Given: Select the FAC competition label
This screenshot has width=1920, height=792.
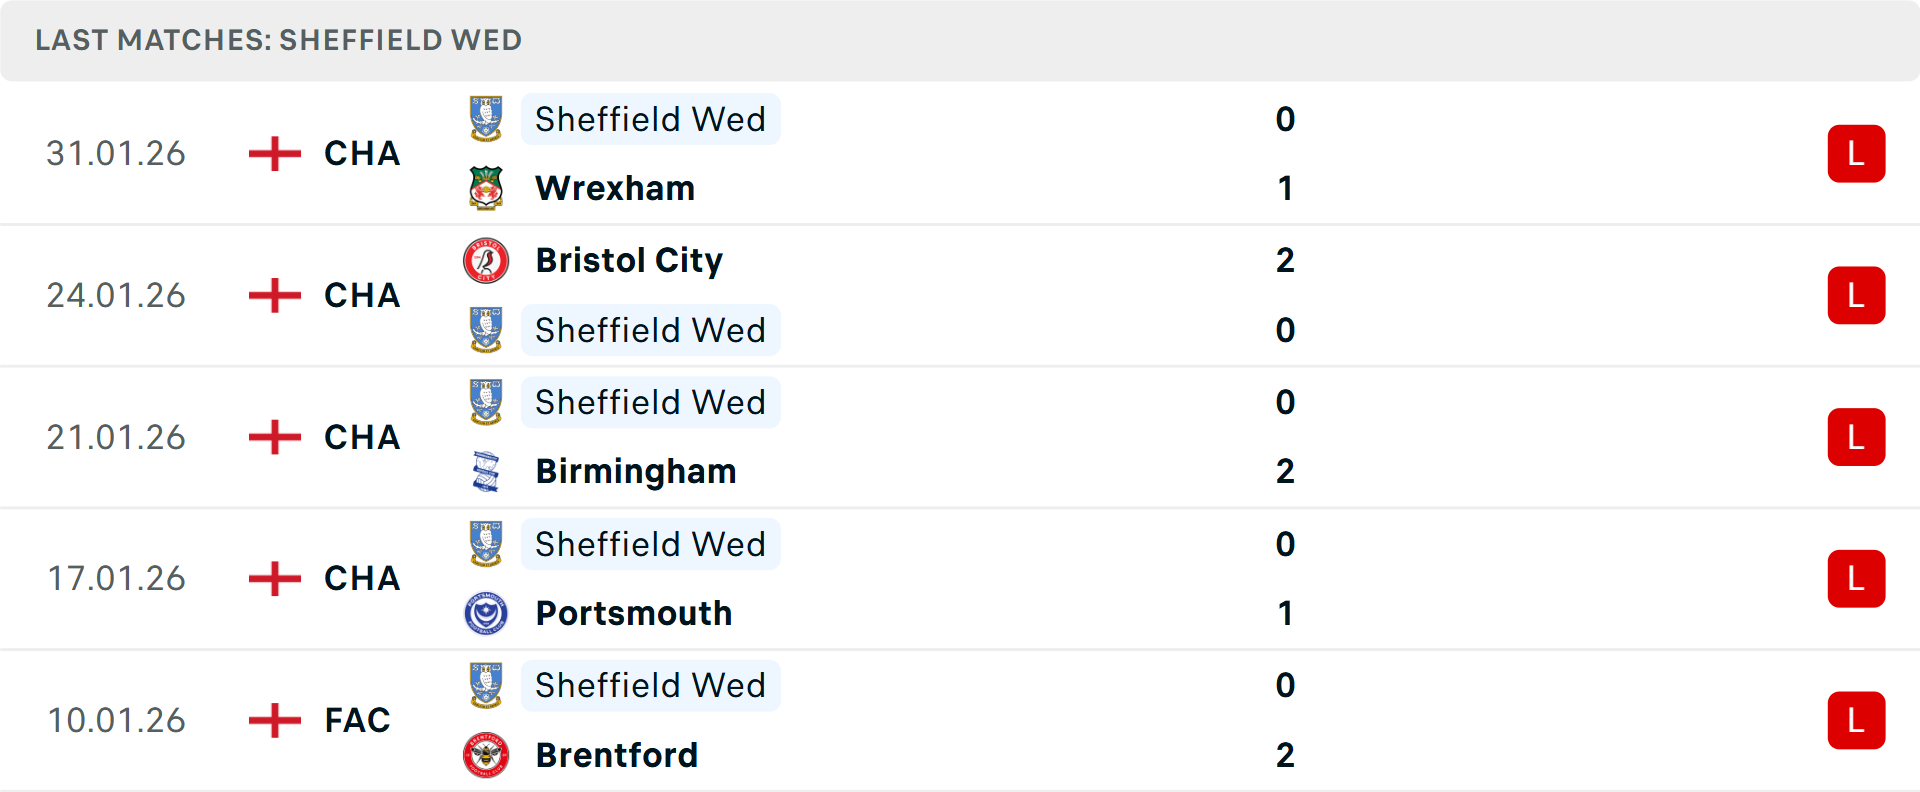Looking at the screenshot, I should point(357,720).
